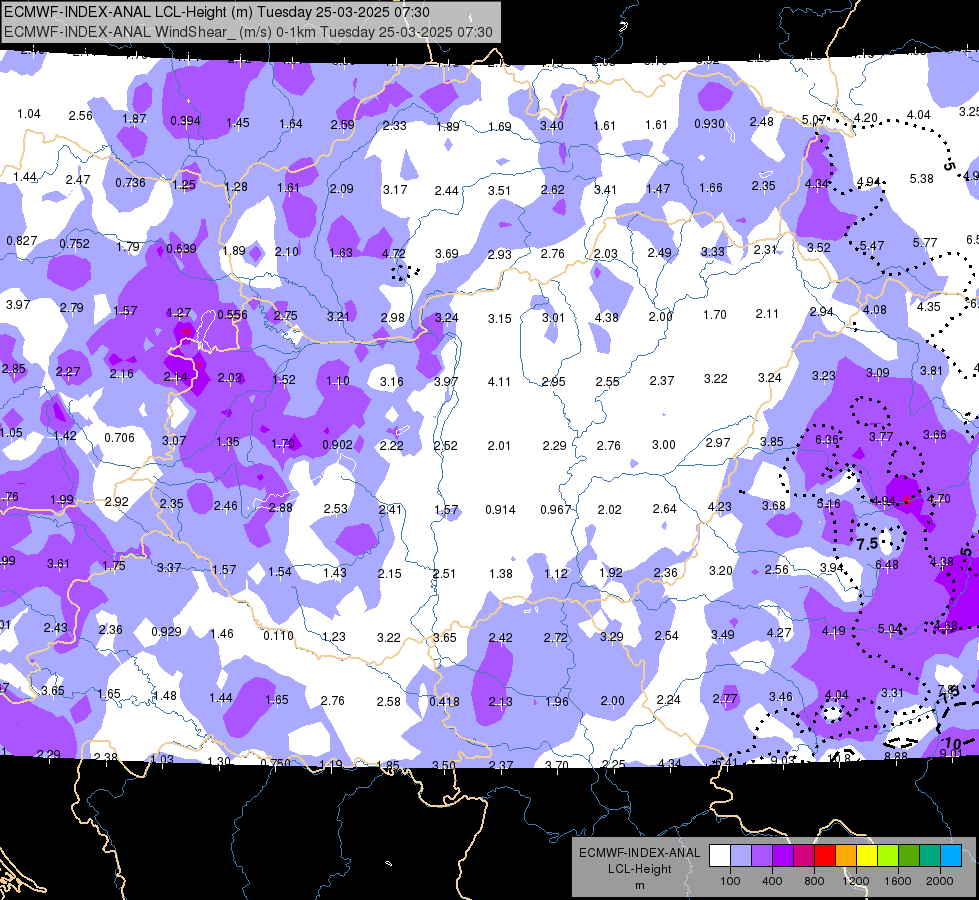Click the wind shear value 0.556

(232, 315)
